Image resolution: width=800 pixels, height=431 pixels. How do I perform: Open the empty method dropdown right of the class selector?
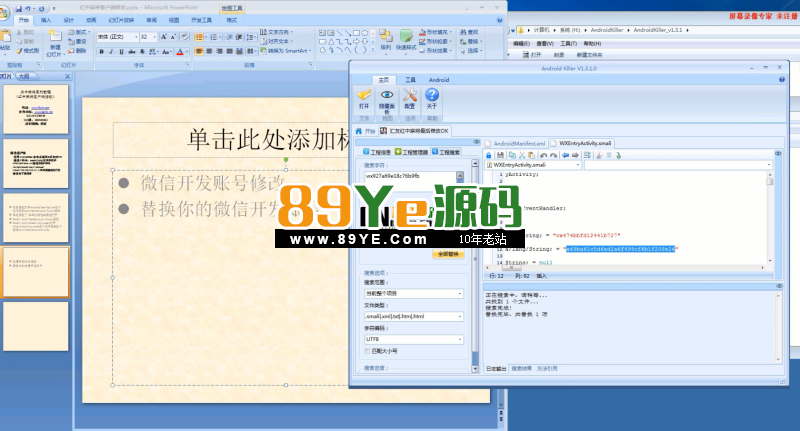tap(678, 165)
